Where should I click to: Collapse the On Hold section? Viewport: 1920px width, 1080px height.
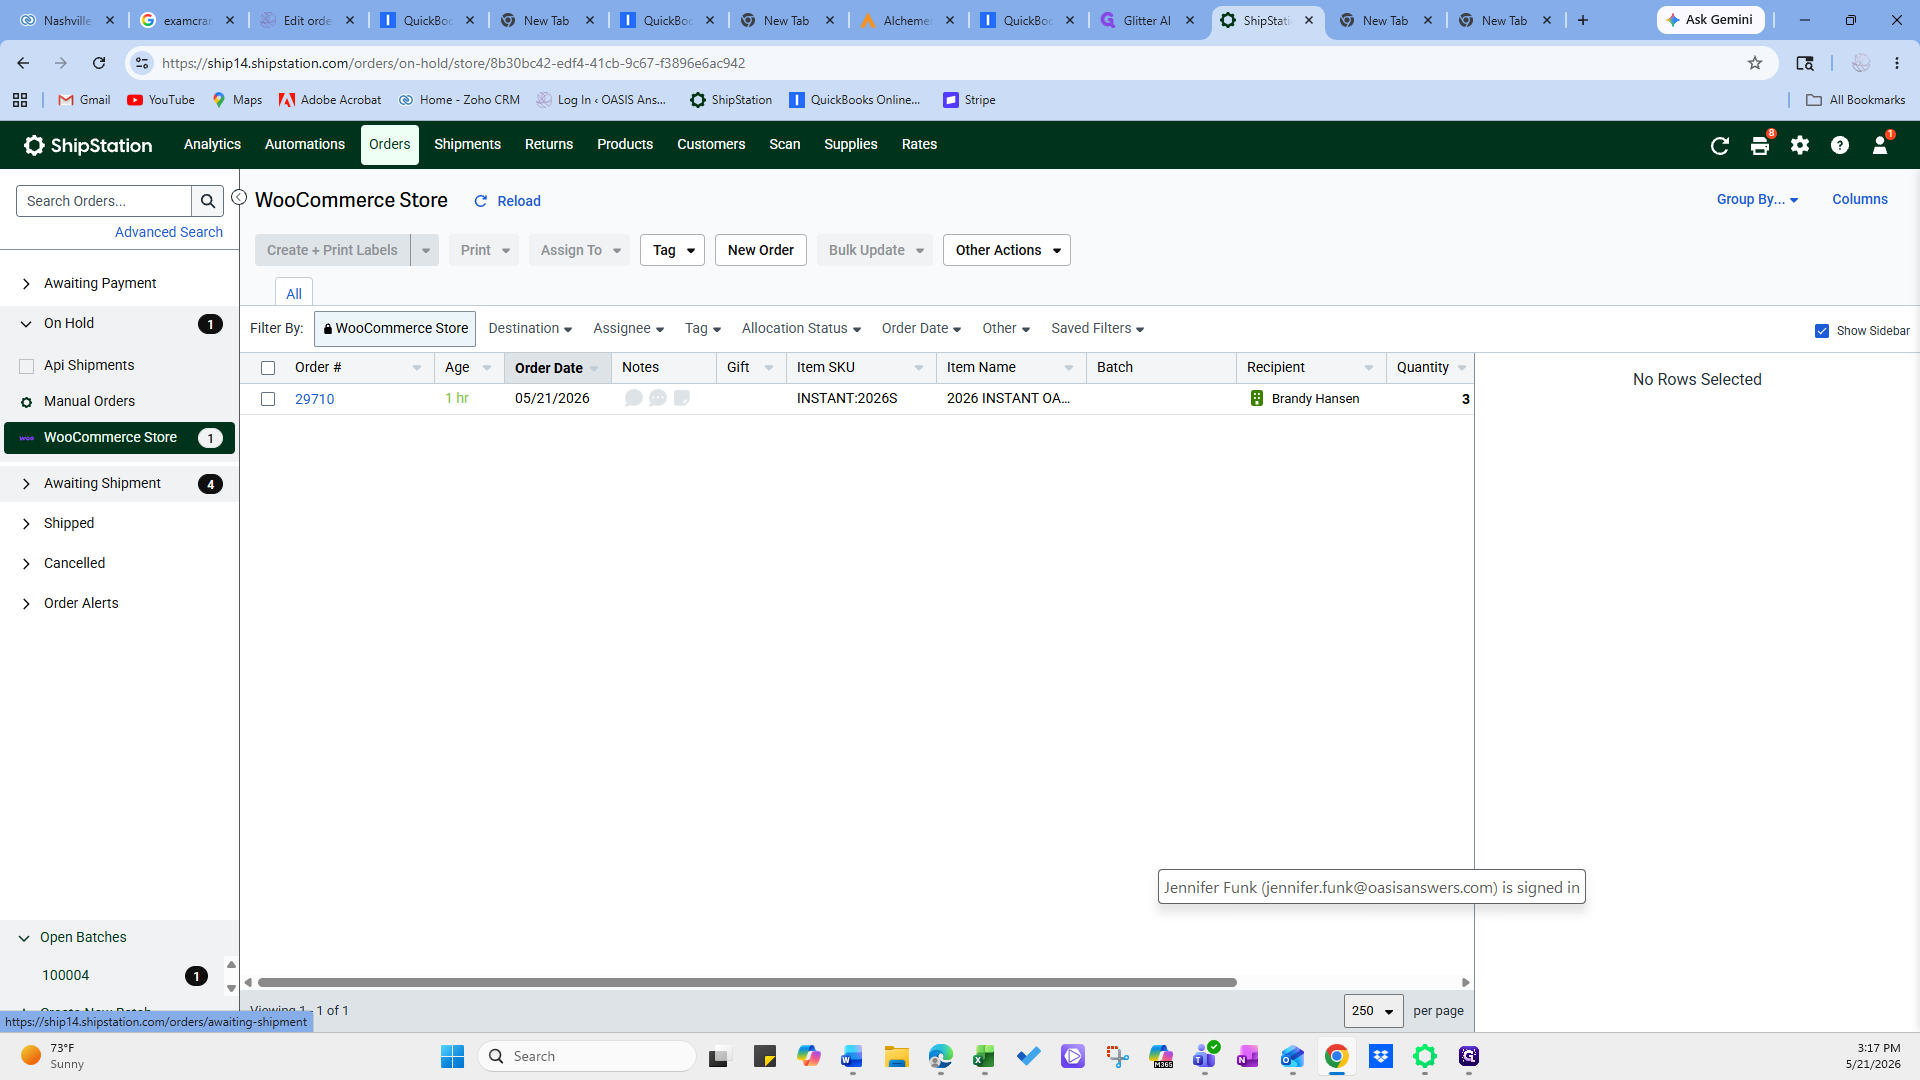26,324
